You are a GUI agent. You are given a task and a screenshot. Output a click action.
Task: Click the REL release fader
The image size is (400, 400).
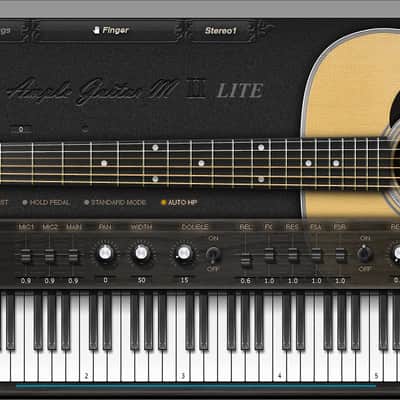pos(245,260)
